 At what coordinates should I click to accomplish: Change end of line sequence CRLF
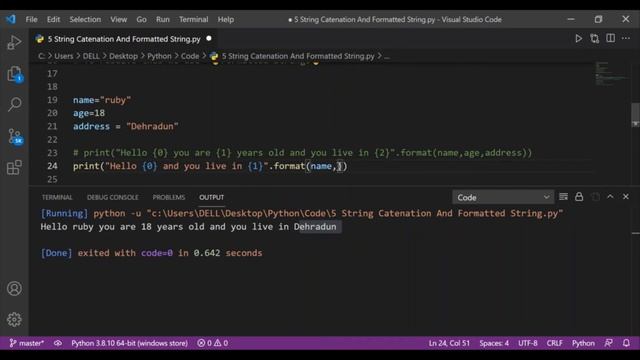coord(554,343)
